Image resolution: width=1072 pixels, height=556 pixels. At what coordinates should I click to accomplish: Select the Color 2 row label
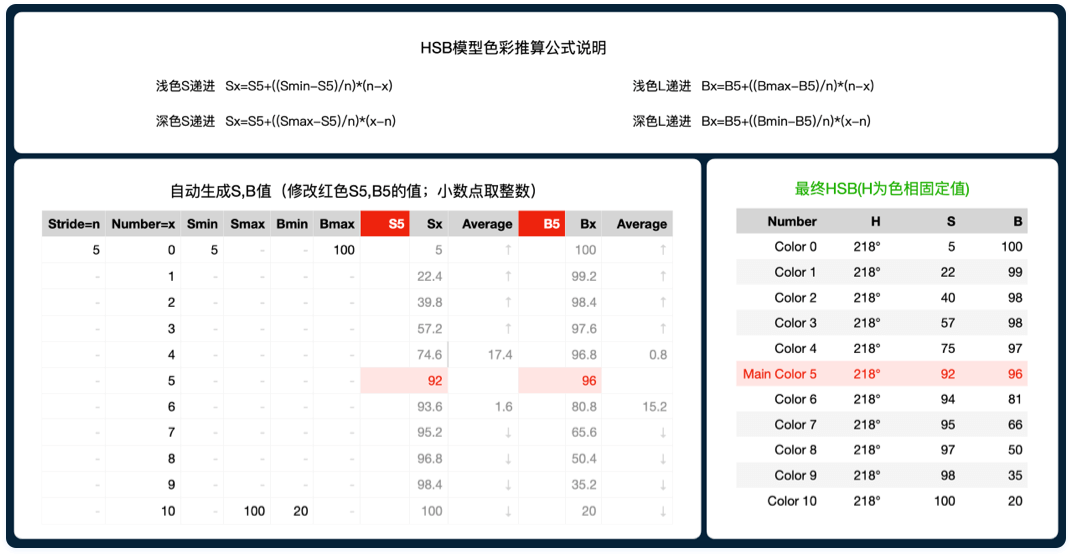tap(795, 297)
